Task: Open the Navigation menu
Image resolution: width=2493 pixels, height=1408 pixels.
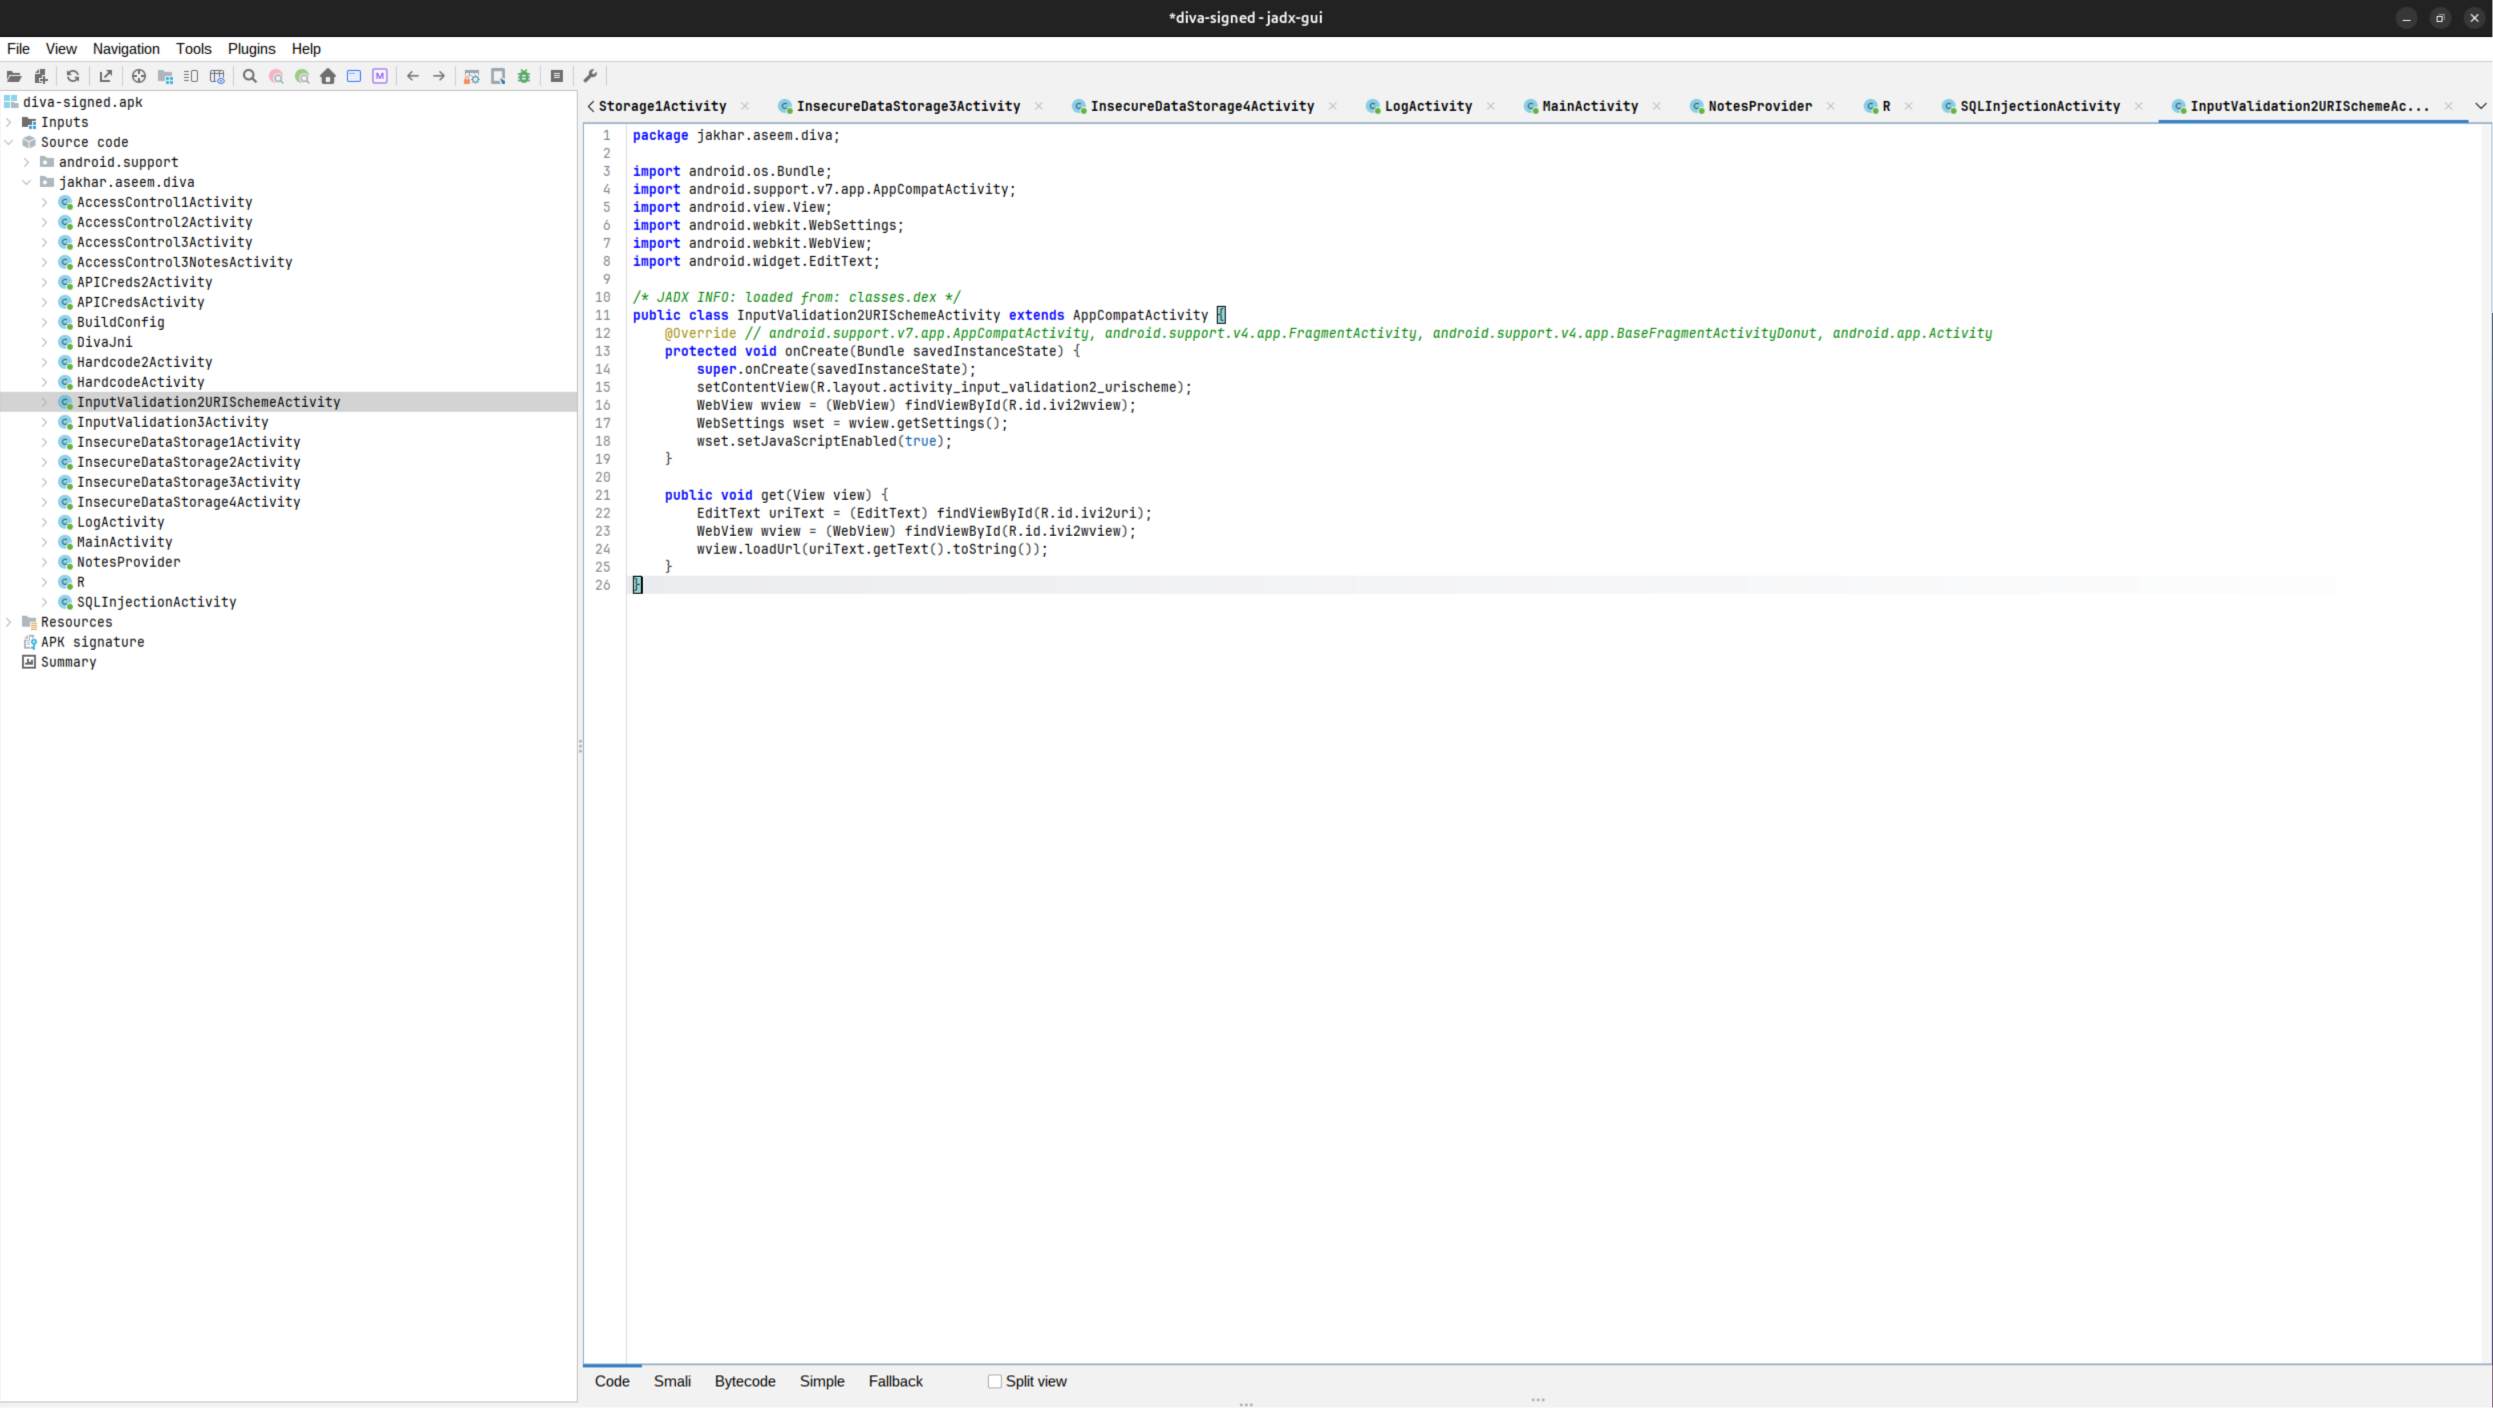Action: pos(126,49)
